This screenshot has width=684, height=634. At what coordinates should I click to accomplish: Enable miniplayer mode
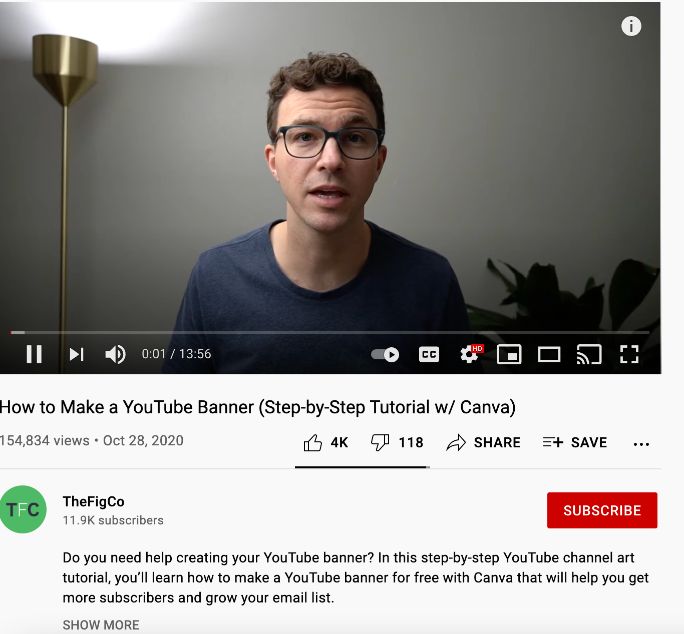pos(509,354)
